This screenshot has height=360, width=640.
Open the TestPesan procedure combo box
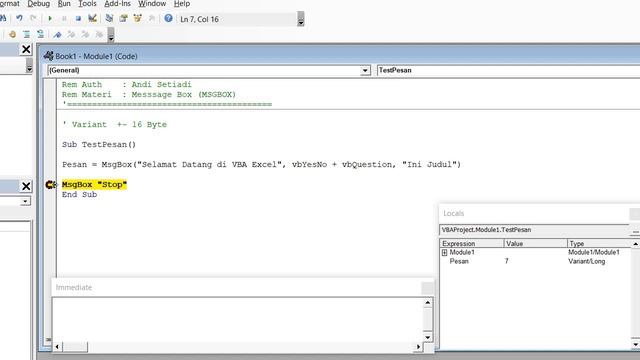[508, 70]
